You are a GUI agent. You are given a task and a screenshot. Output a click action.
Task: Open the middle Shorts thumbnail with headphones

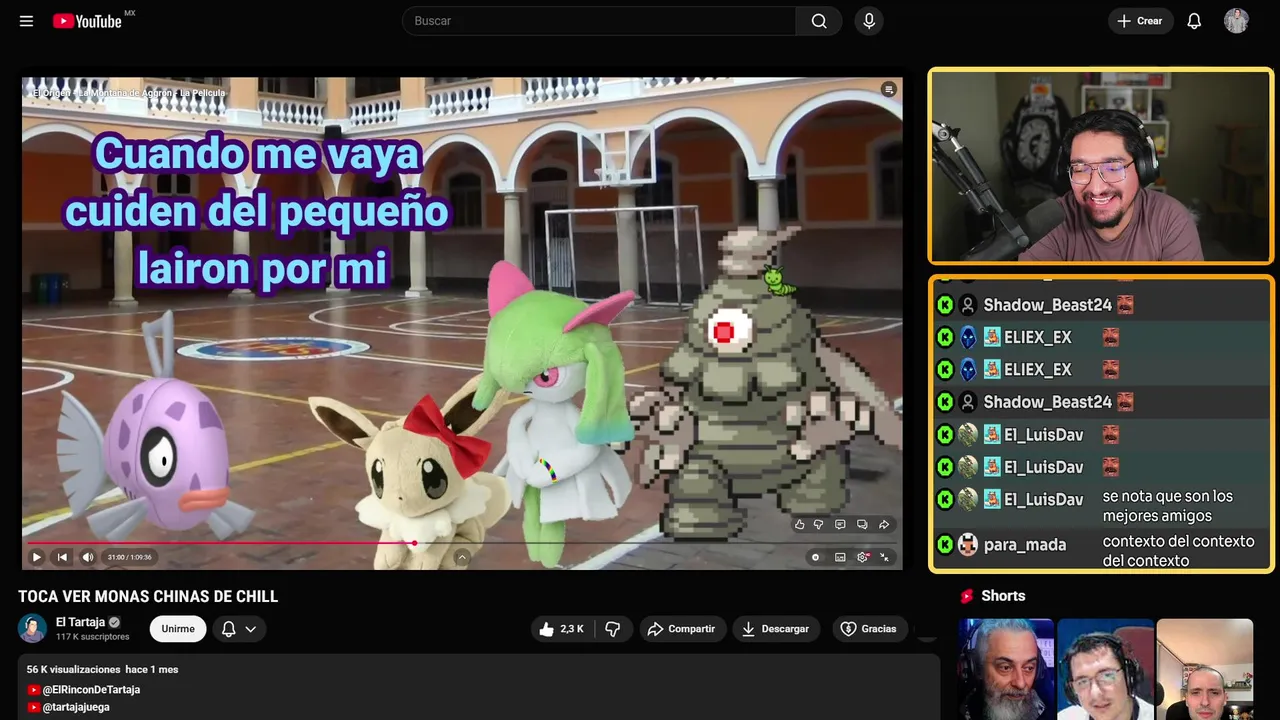click(x=1105, y=669)
